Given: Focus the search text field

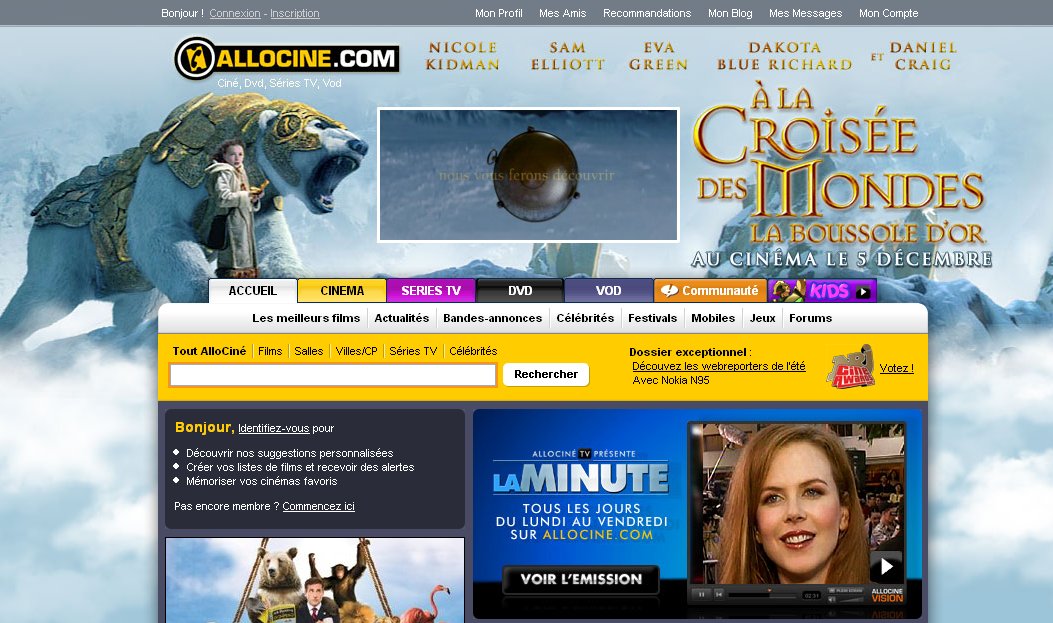Looking at the screenshot, I should click(x=333, y=375).
